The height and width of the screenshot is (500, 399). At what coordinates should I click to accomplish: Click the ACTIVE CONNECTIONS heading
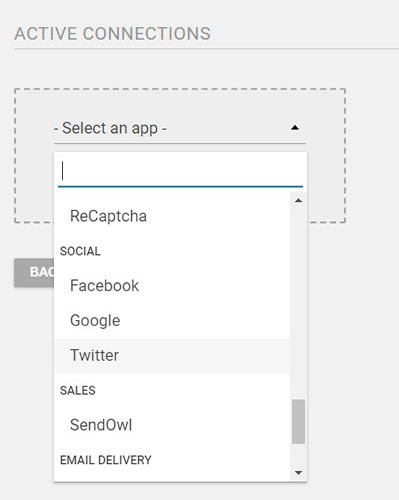[x=113, y=34]
